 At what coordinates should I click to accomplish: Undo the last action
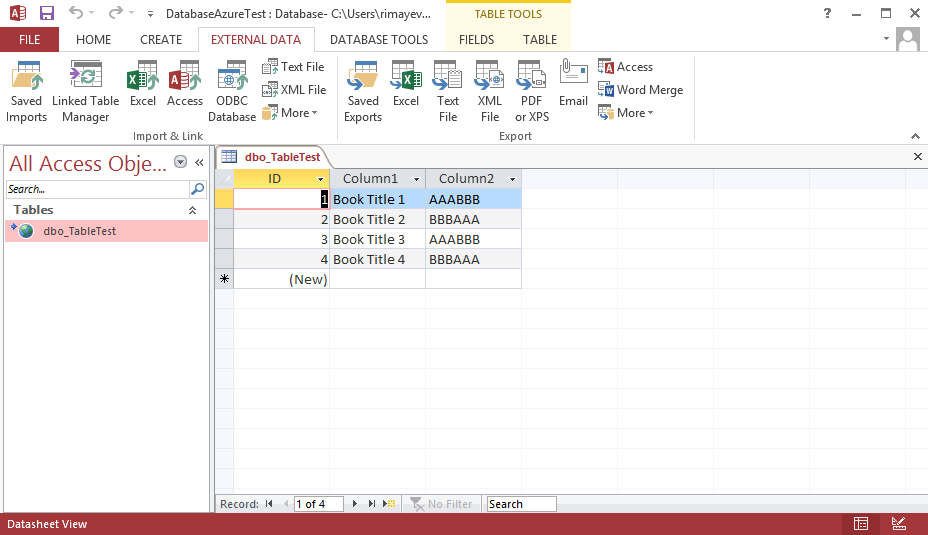click(x=76, y=12)
